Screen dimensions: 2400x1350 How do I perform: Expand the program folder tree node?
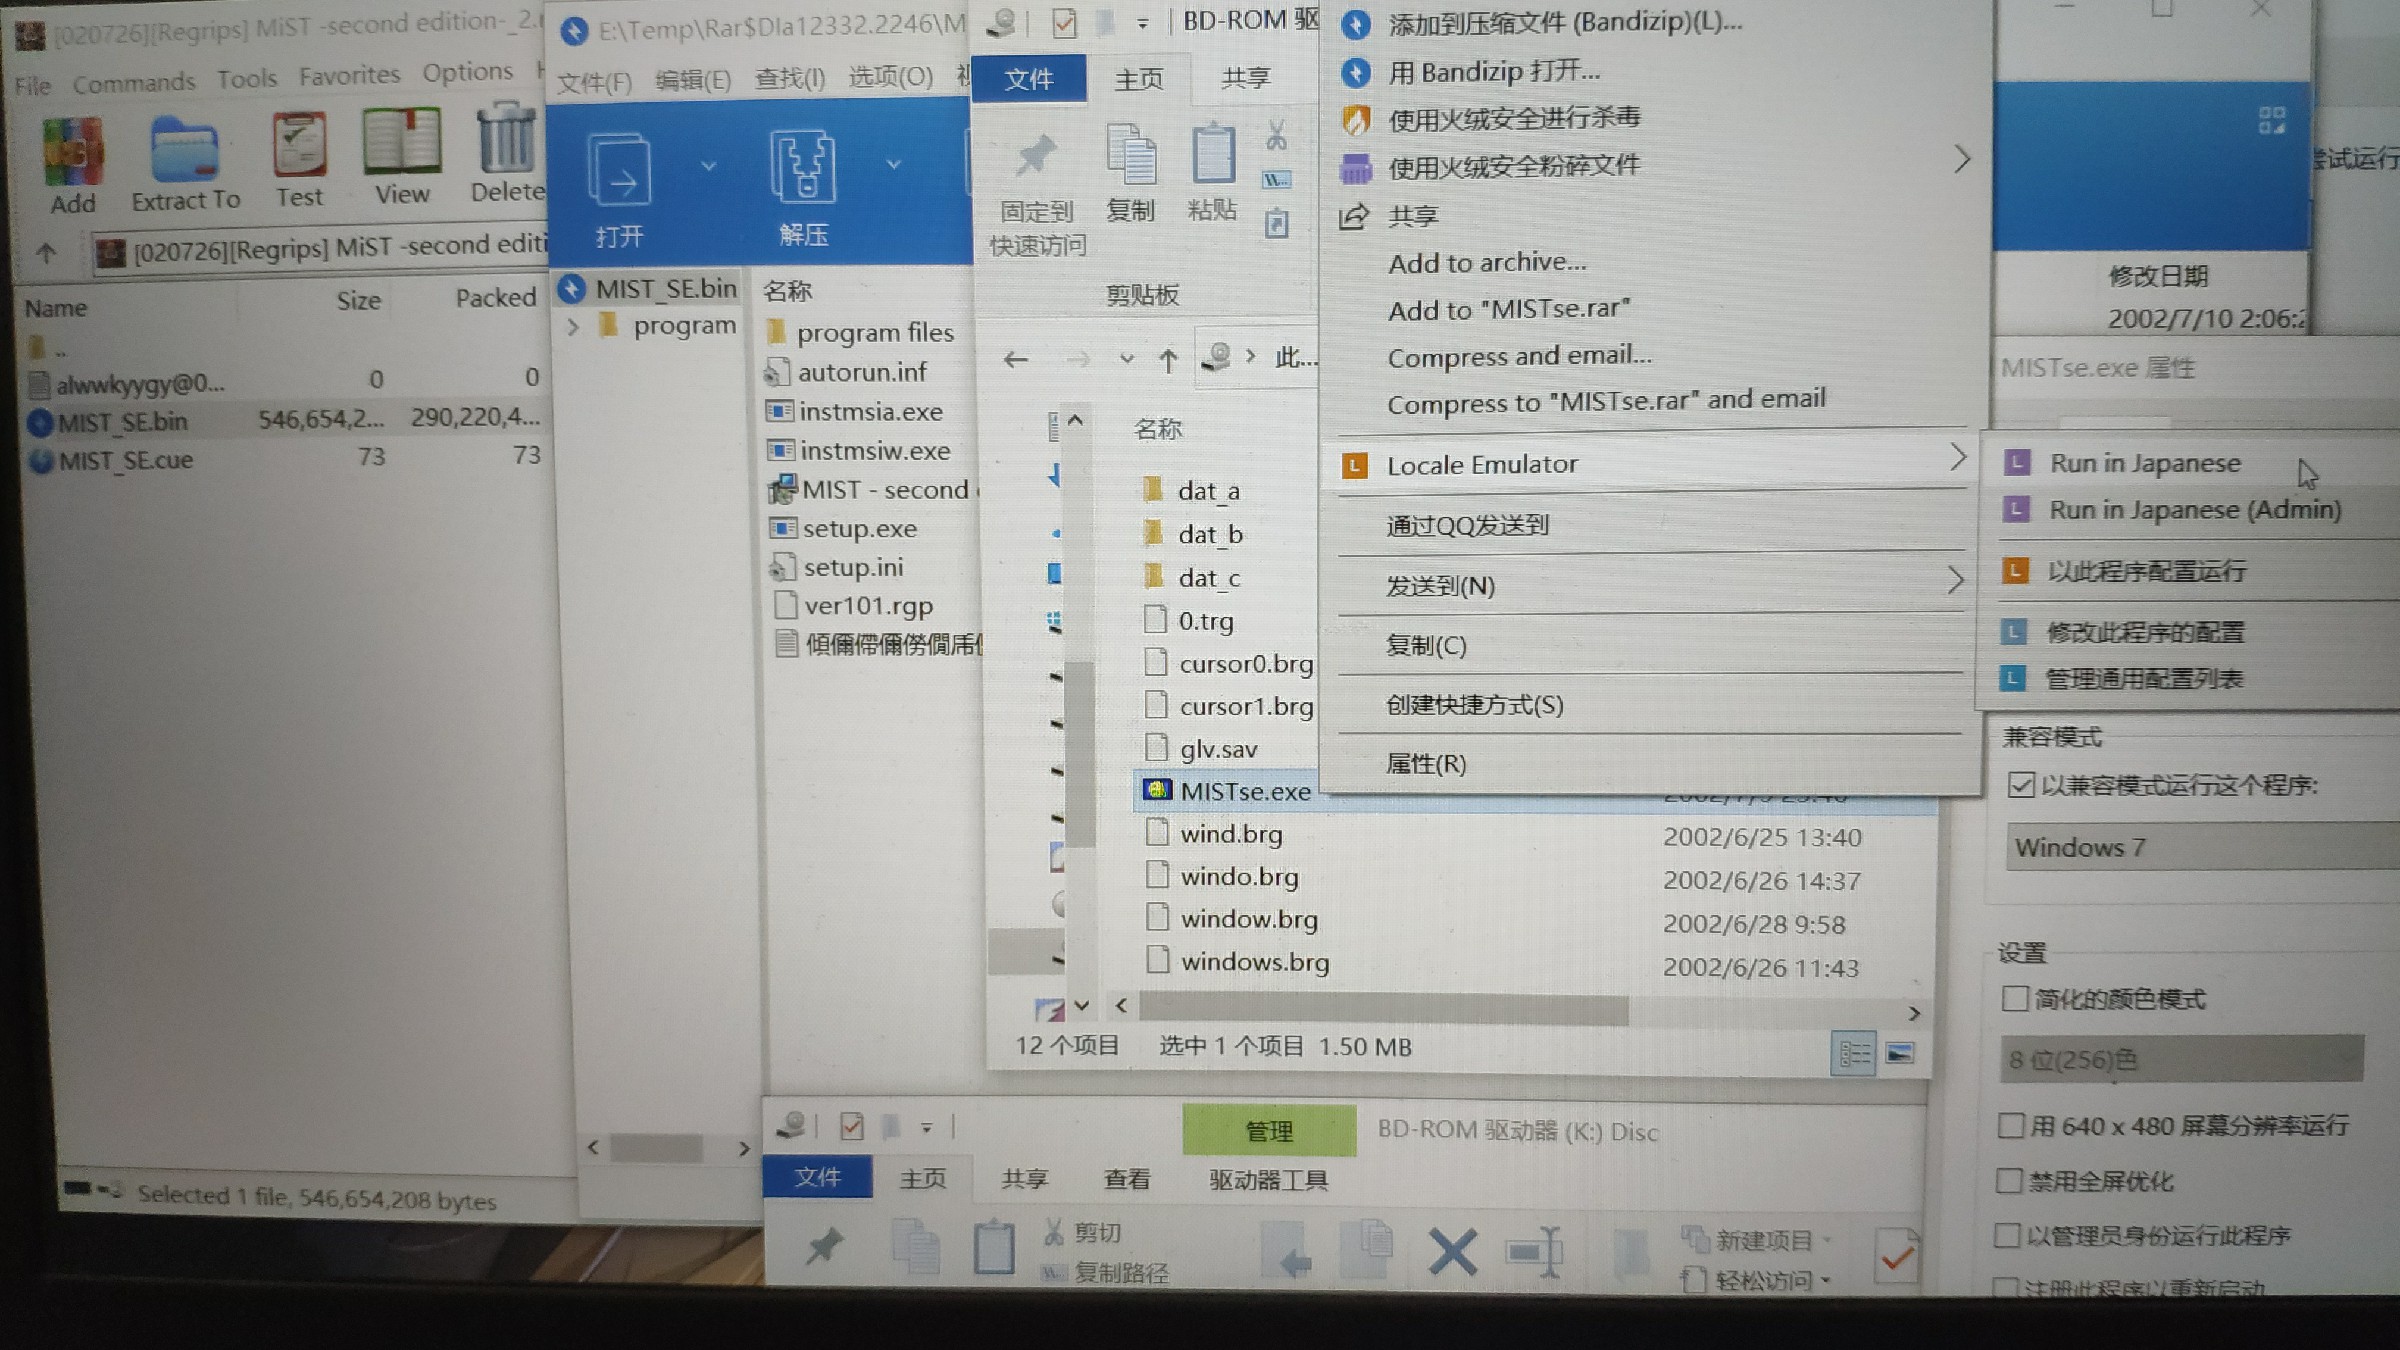[x=573, y=327]
